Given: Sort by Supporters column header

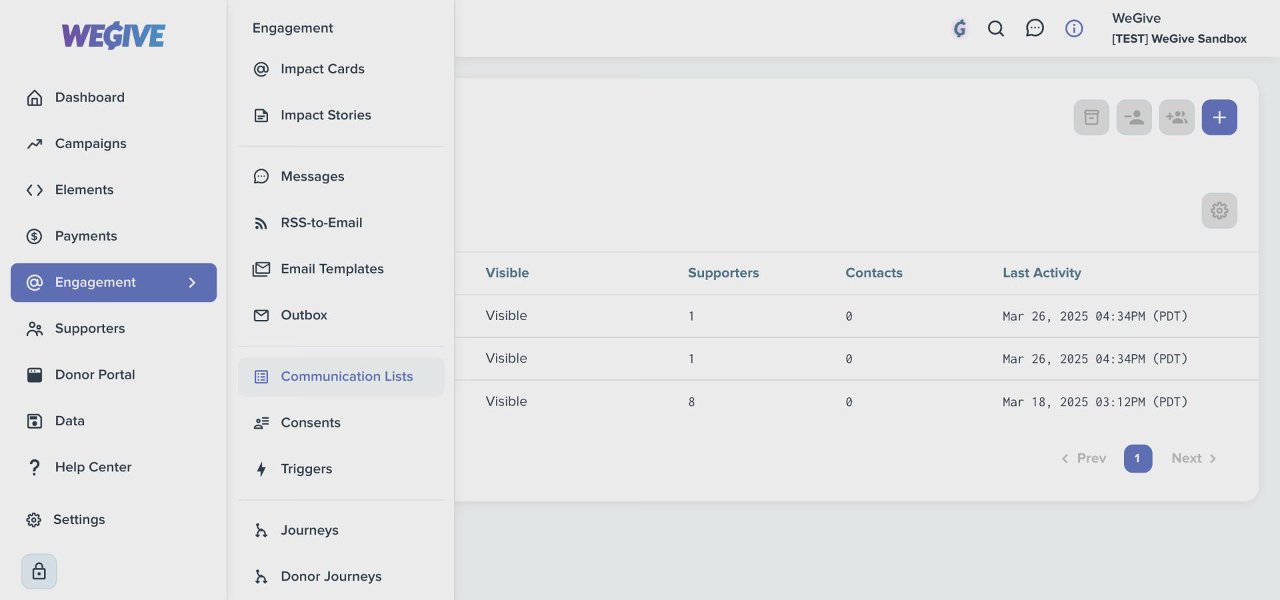Looking at the screenshot, I should (x=723, y=273).
